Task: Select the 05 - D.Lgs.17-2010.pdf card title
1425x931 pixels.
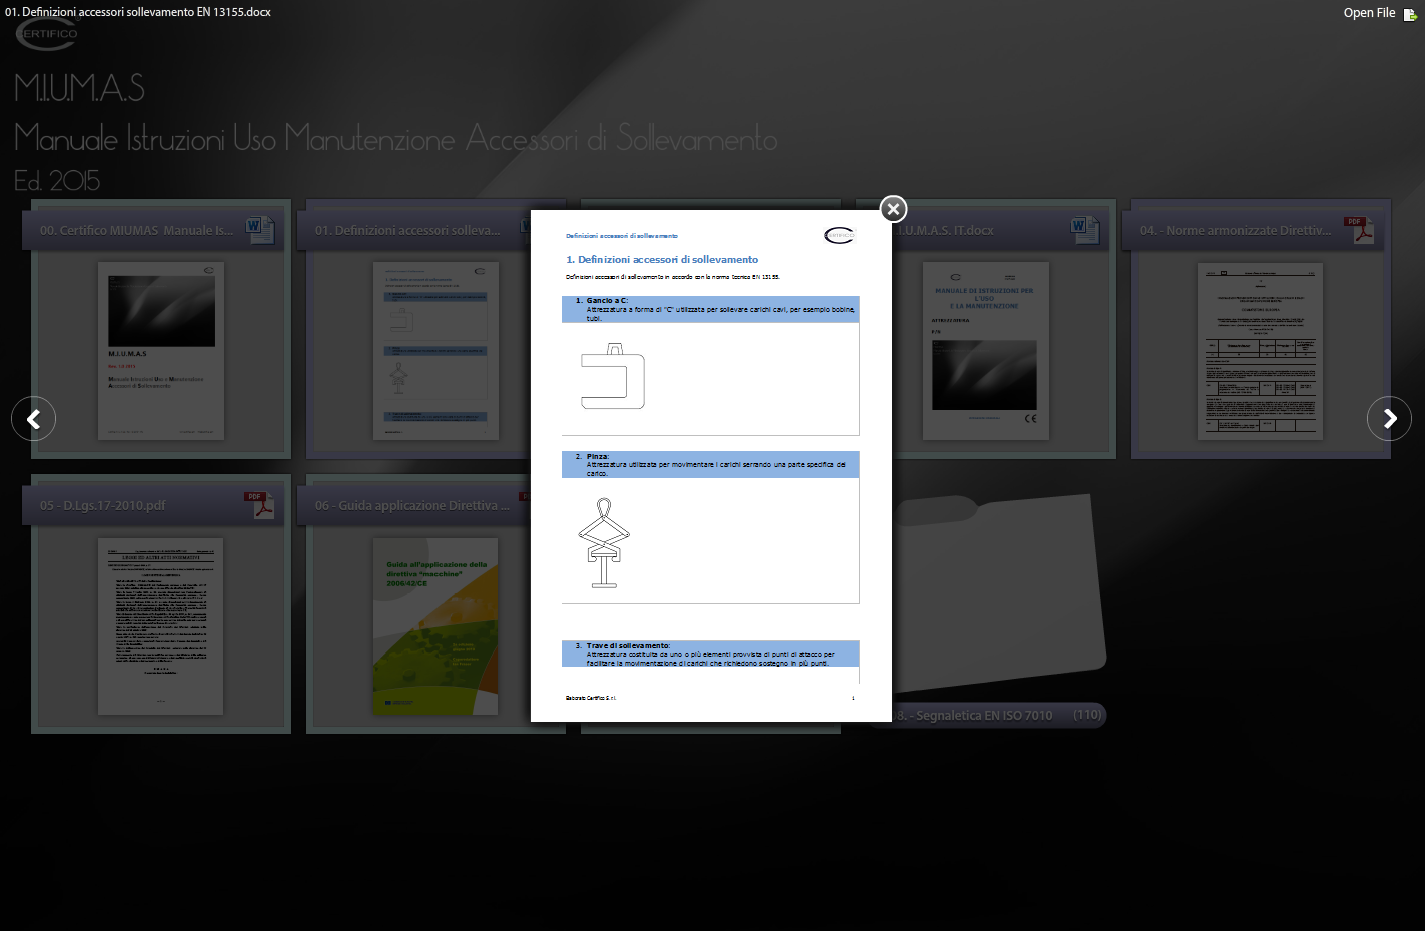Action: point(103,505)
